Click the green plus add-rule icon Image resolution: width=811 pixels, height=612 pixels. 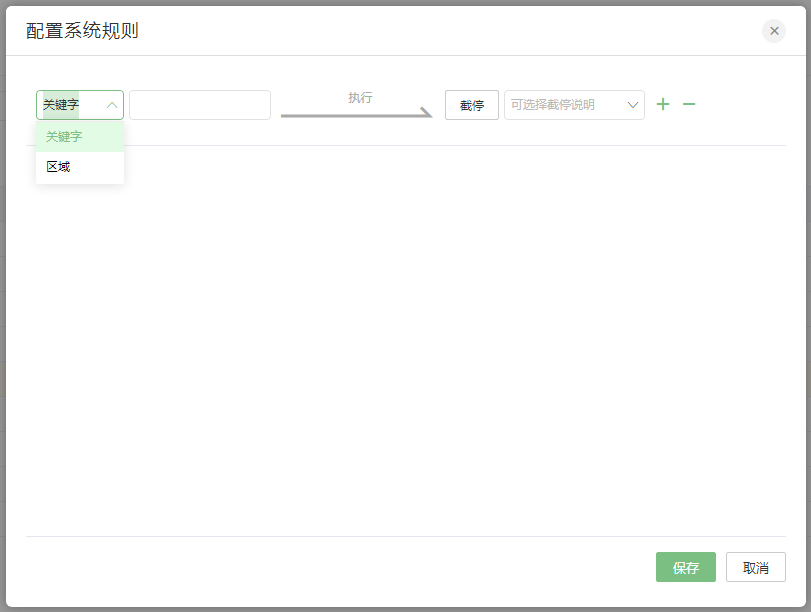(663, 105)
